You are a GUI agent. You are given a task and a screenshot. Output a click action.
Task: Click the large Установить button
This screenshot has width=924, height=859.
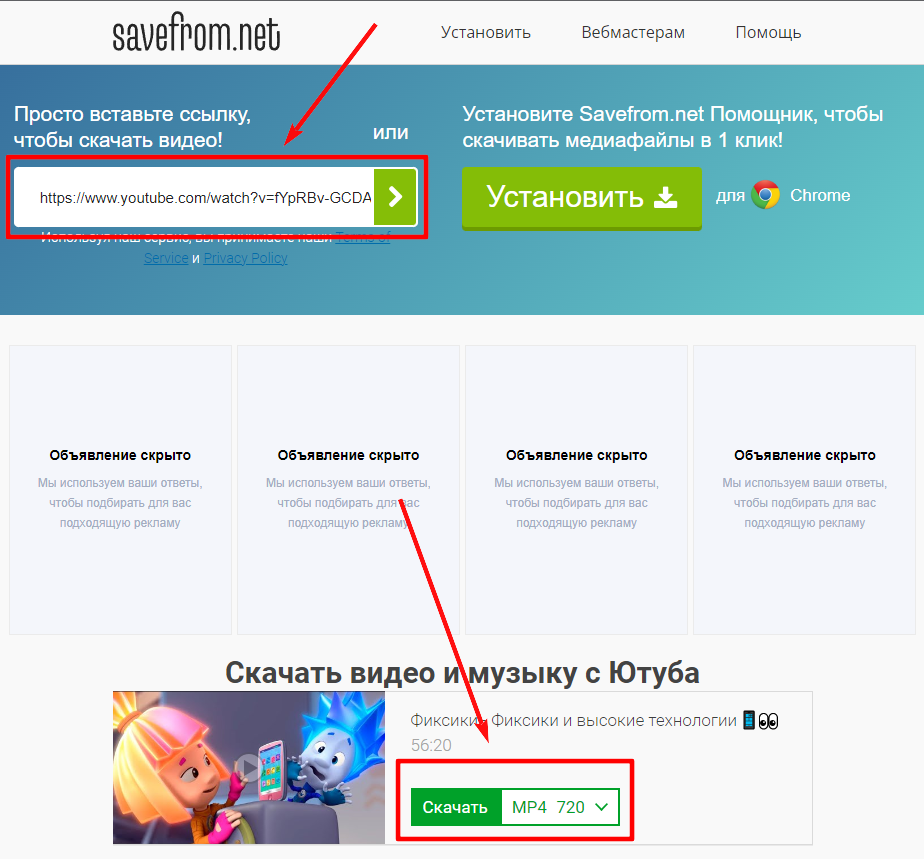click(582, 197)
